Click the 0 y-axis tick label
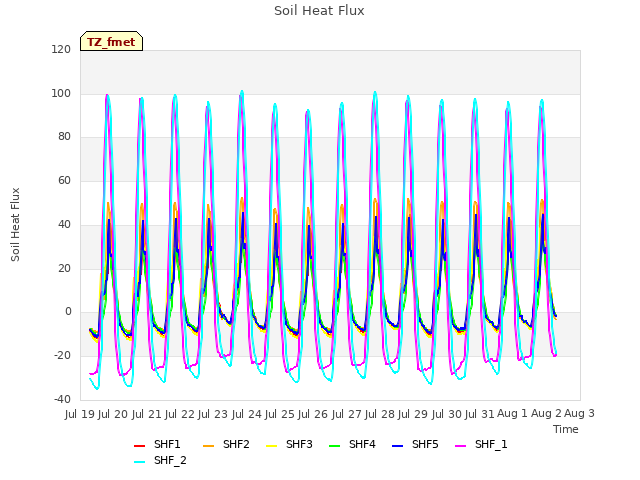Viewport: 640px width, 480px height. coord(68,312)
